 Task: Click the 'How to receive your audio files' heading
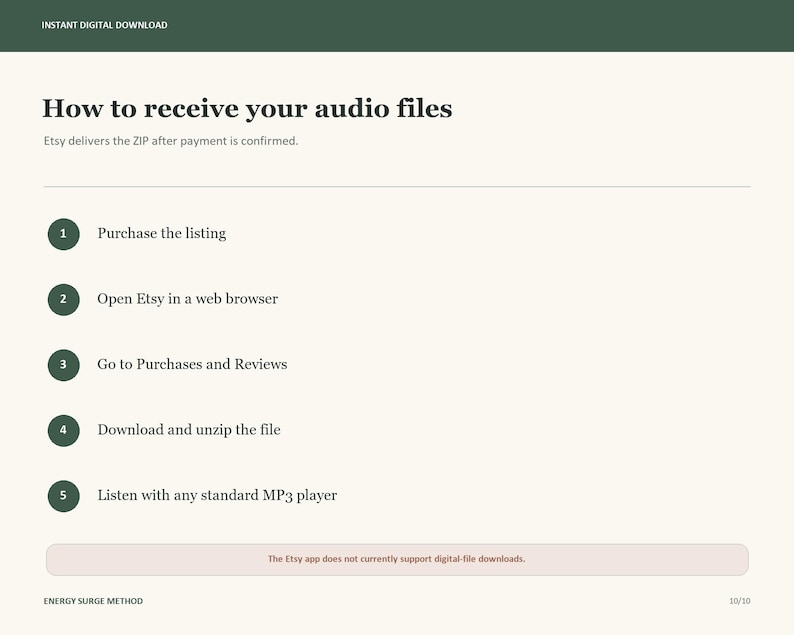click(247, 109)
